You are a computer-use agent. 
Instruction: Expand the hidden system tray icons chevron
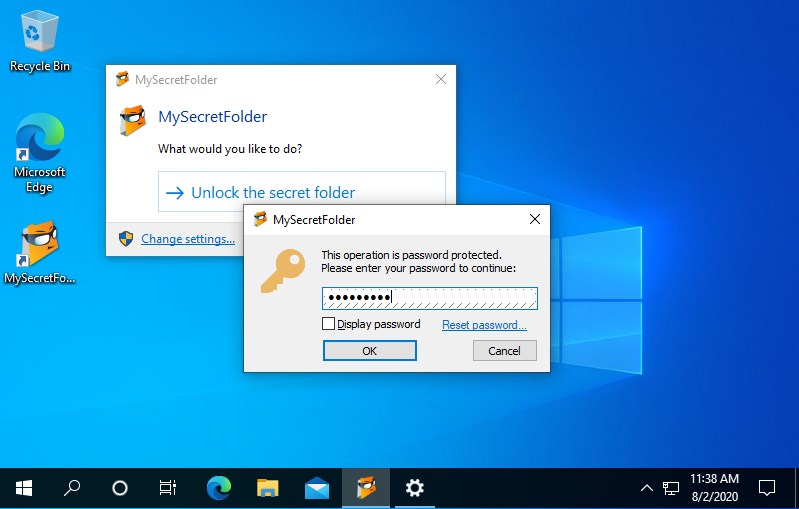point(646,489)
